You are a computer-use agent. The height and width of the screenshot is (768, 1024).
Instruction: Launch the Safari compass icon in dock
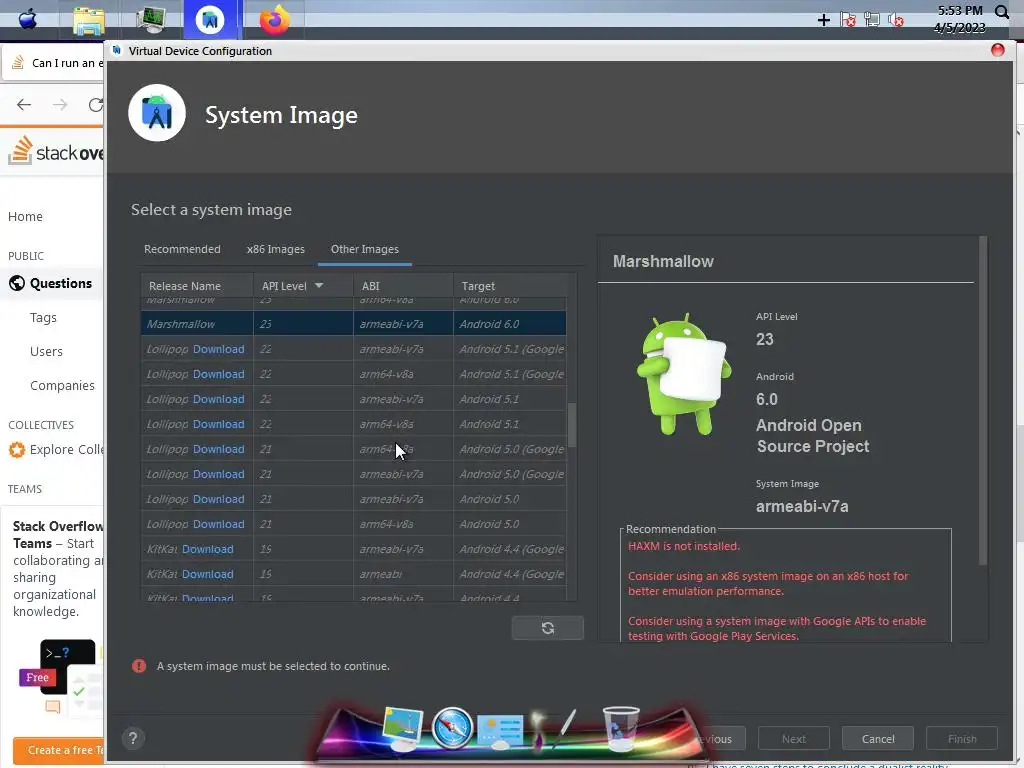coord(452,728)
